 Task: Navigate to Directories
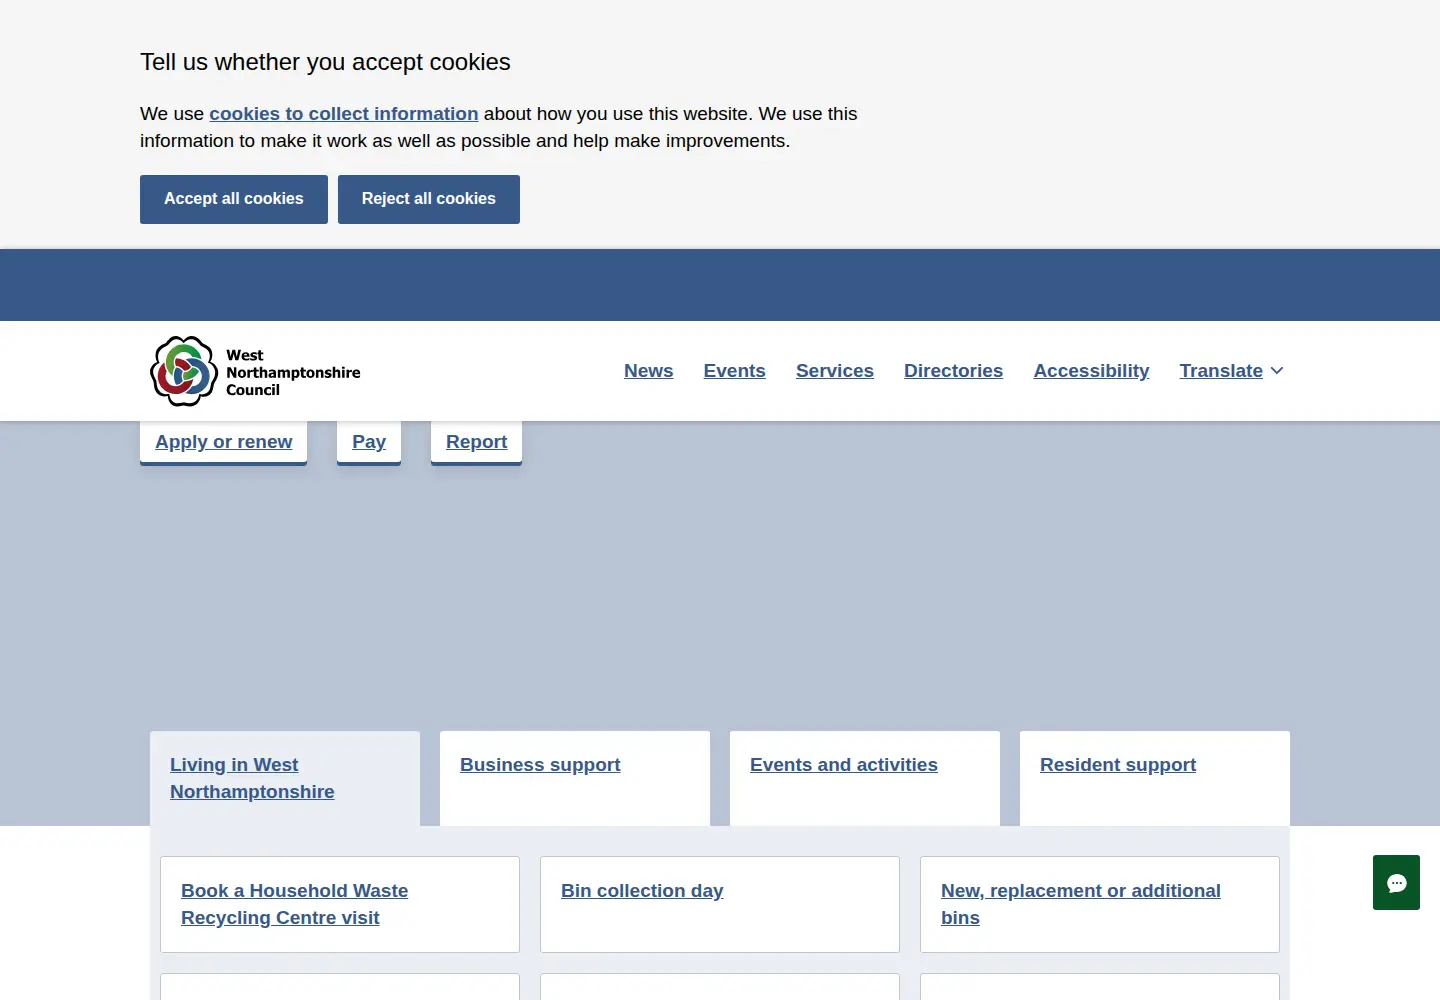[954, 371]
